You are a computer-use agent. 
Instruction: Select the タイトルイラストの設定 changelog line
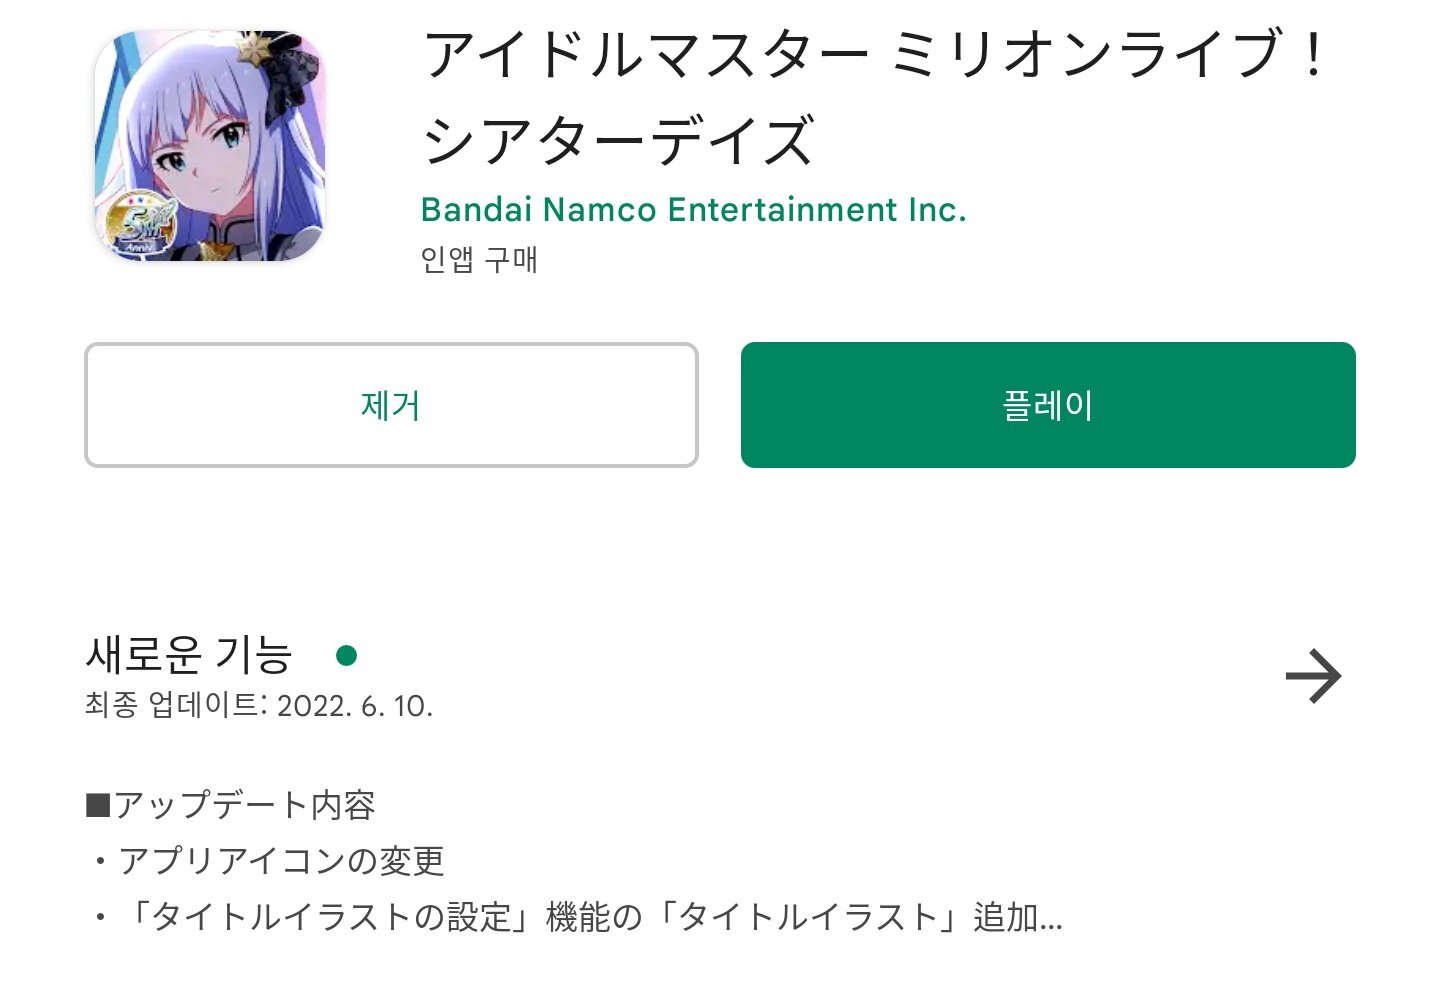click(578, 917)
